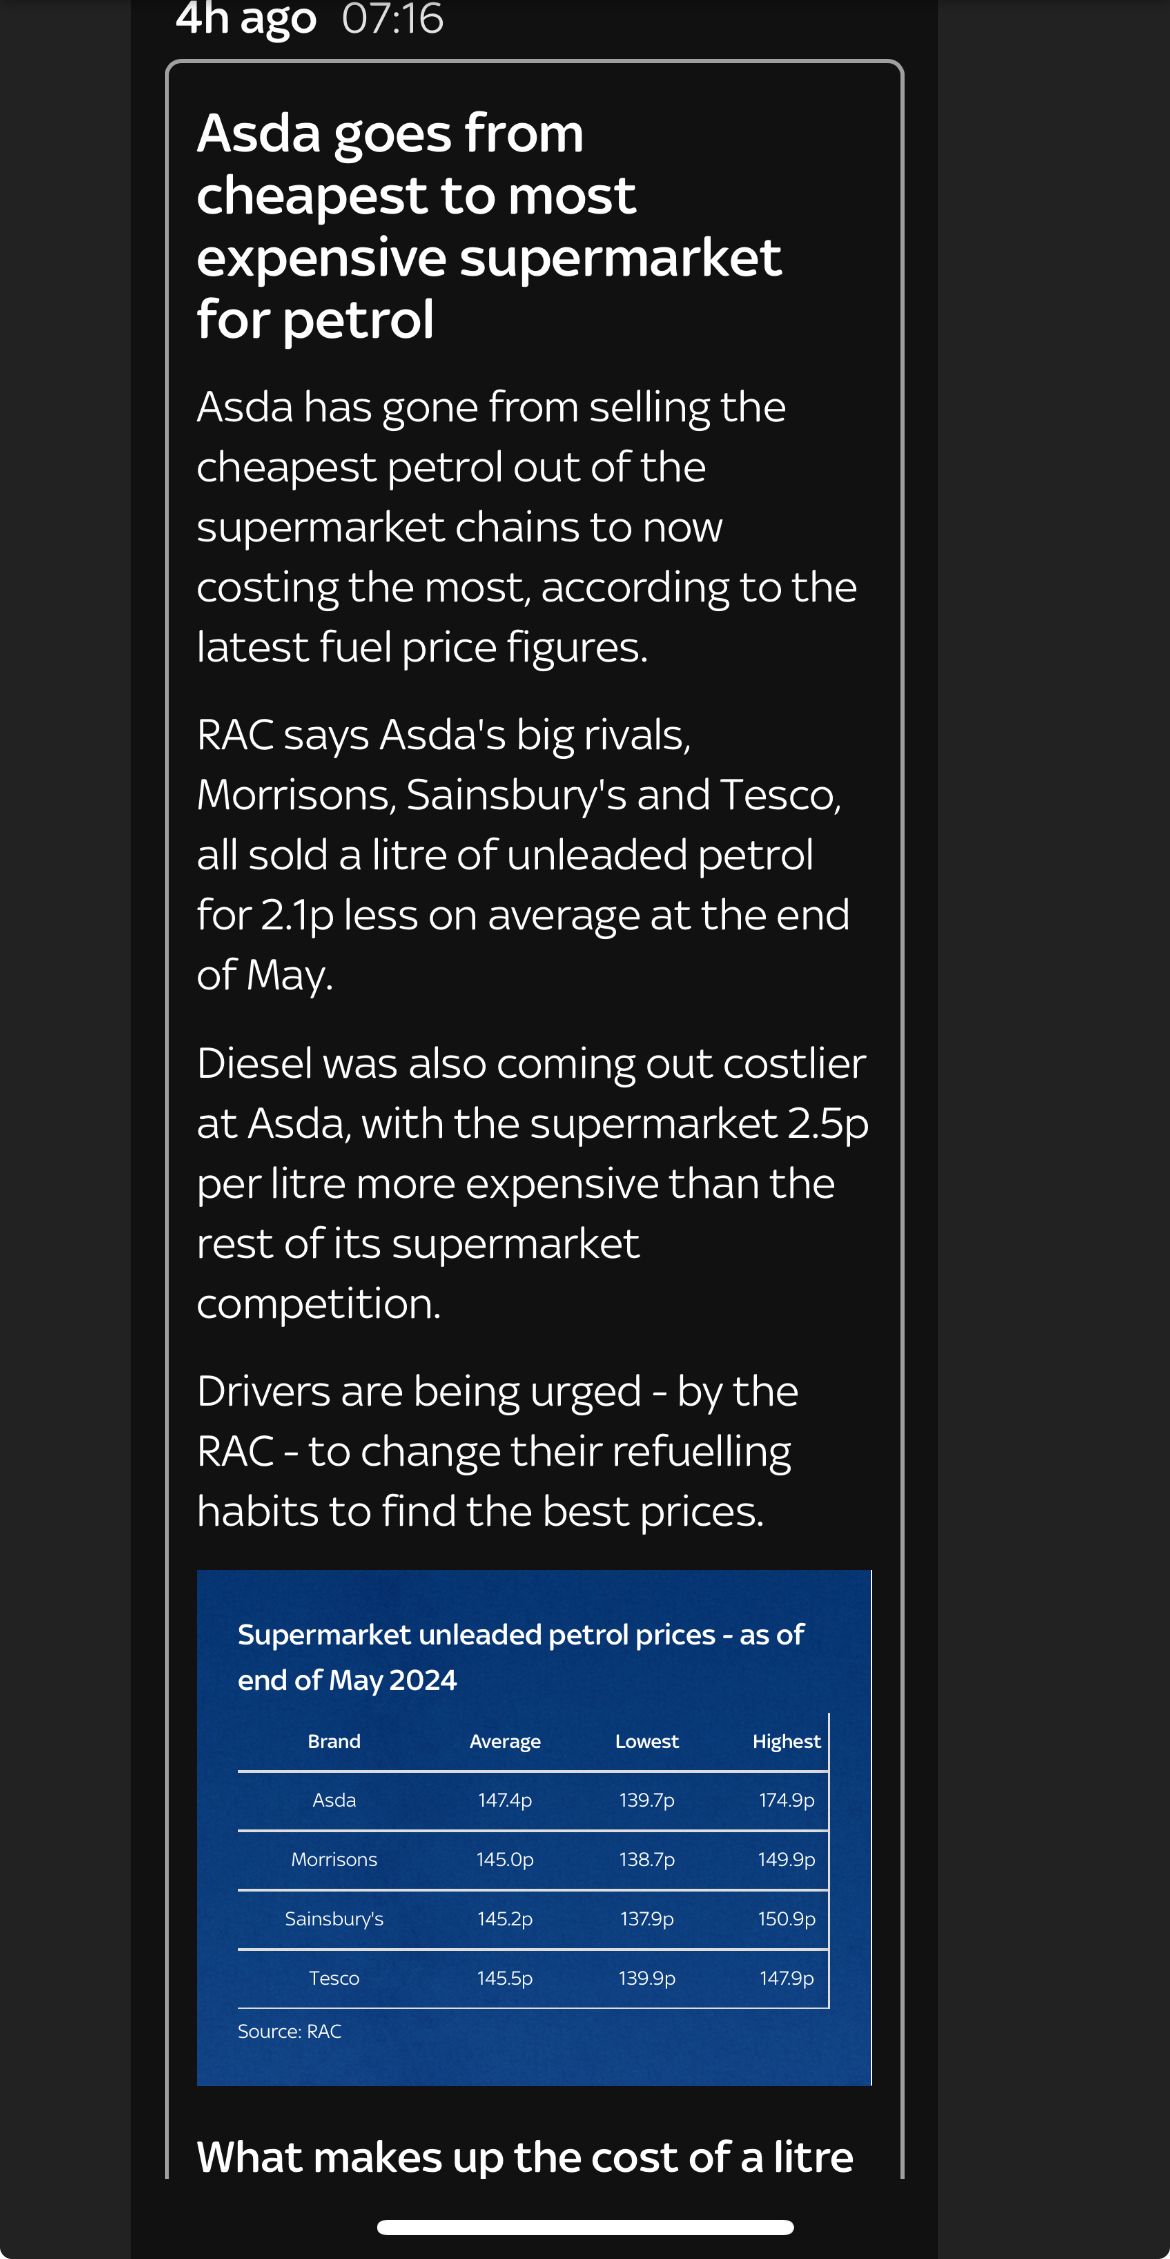Click the "Highest" column header
The height and width of the screenshot is (2259, 1170).
coord(786,1741)
